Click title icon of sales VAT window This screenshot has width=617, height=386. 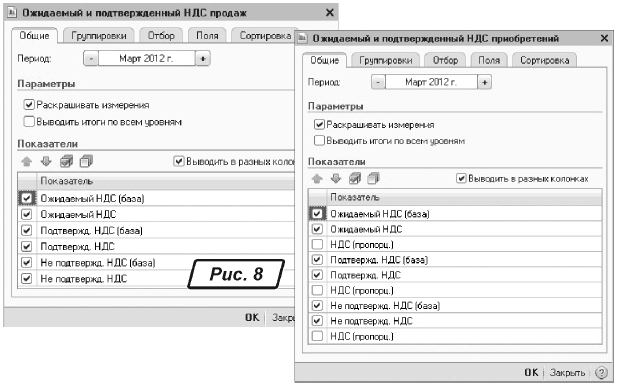(12, 13)
